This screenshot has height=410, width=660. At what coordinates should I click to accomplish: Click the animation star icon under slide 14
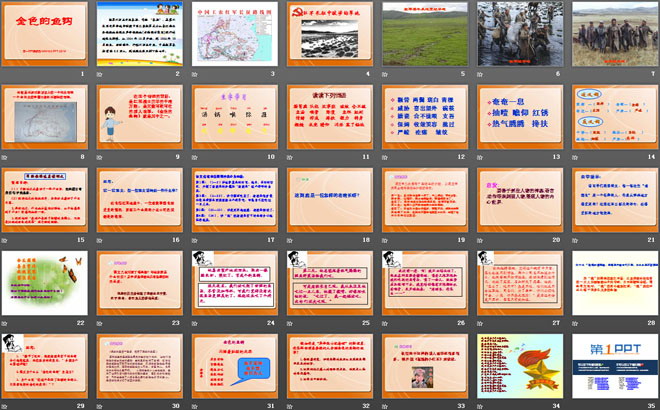click(575, 157)
